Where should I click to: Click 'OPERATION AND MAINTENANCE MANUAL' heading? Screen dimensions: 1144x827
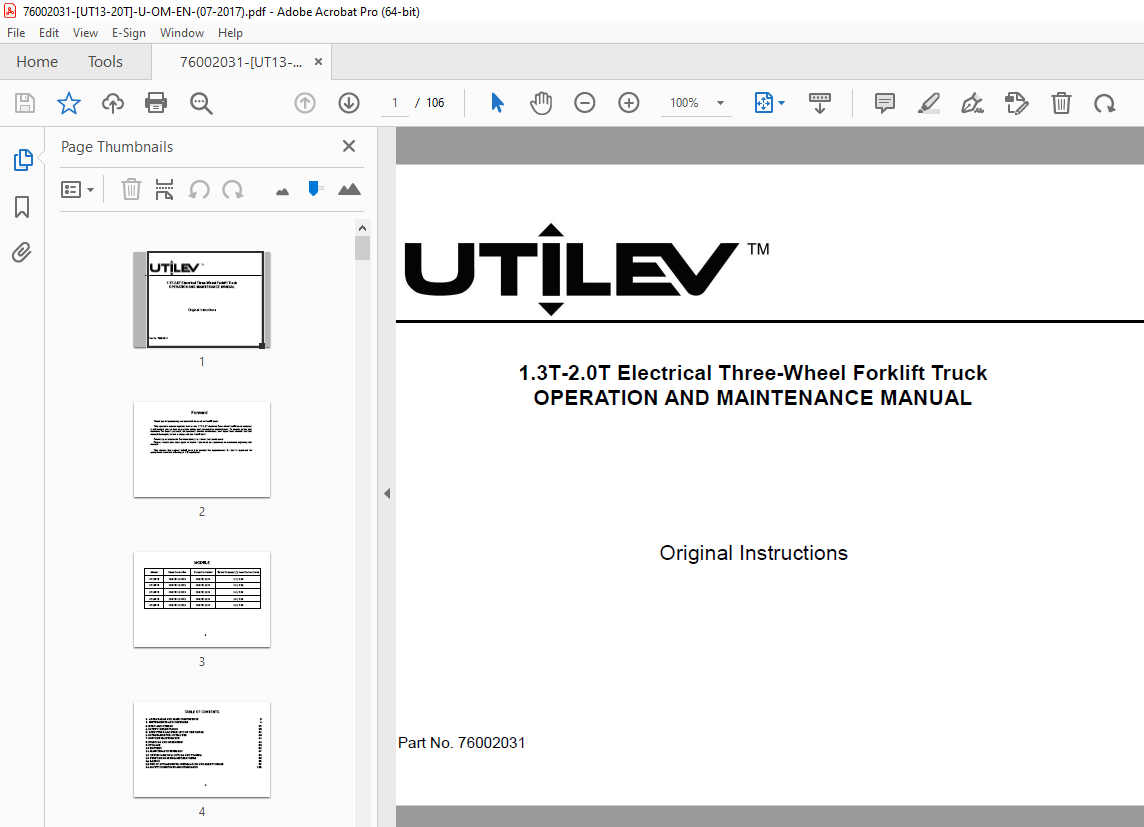[752, 397]
